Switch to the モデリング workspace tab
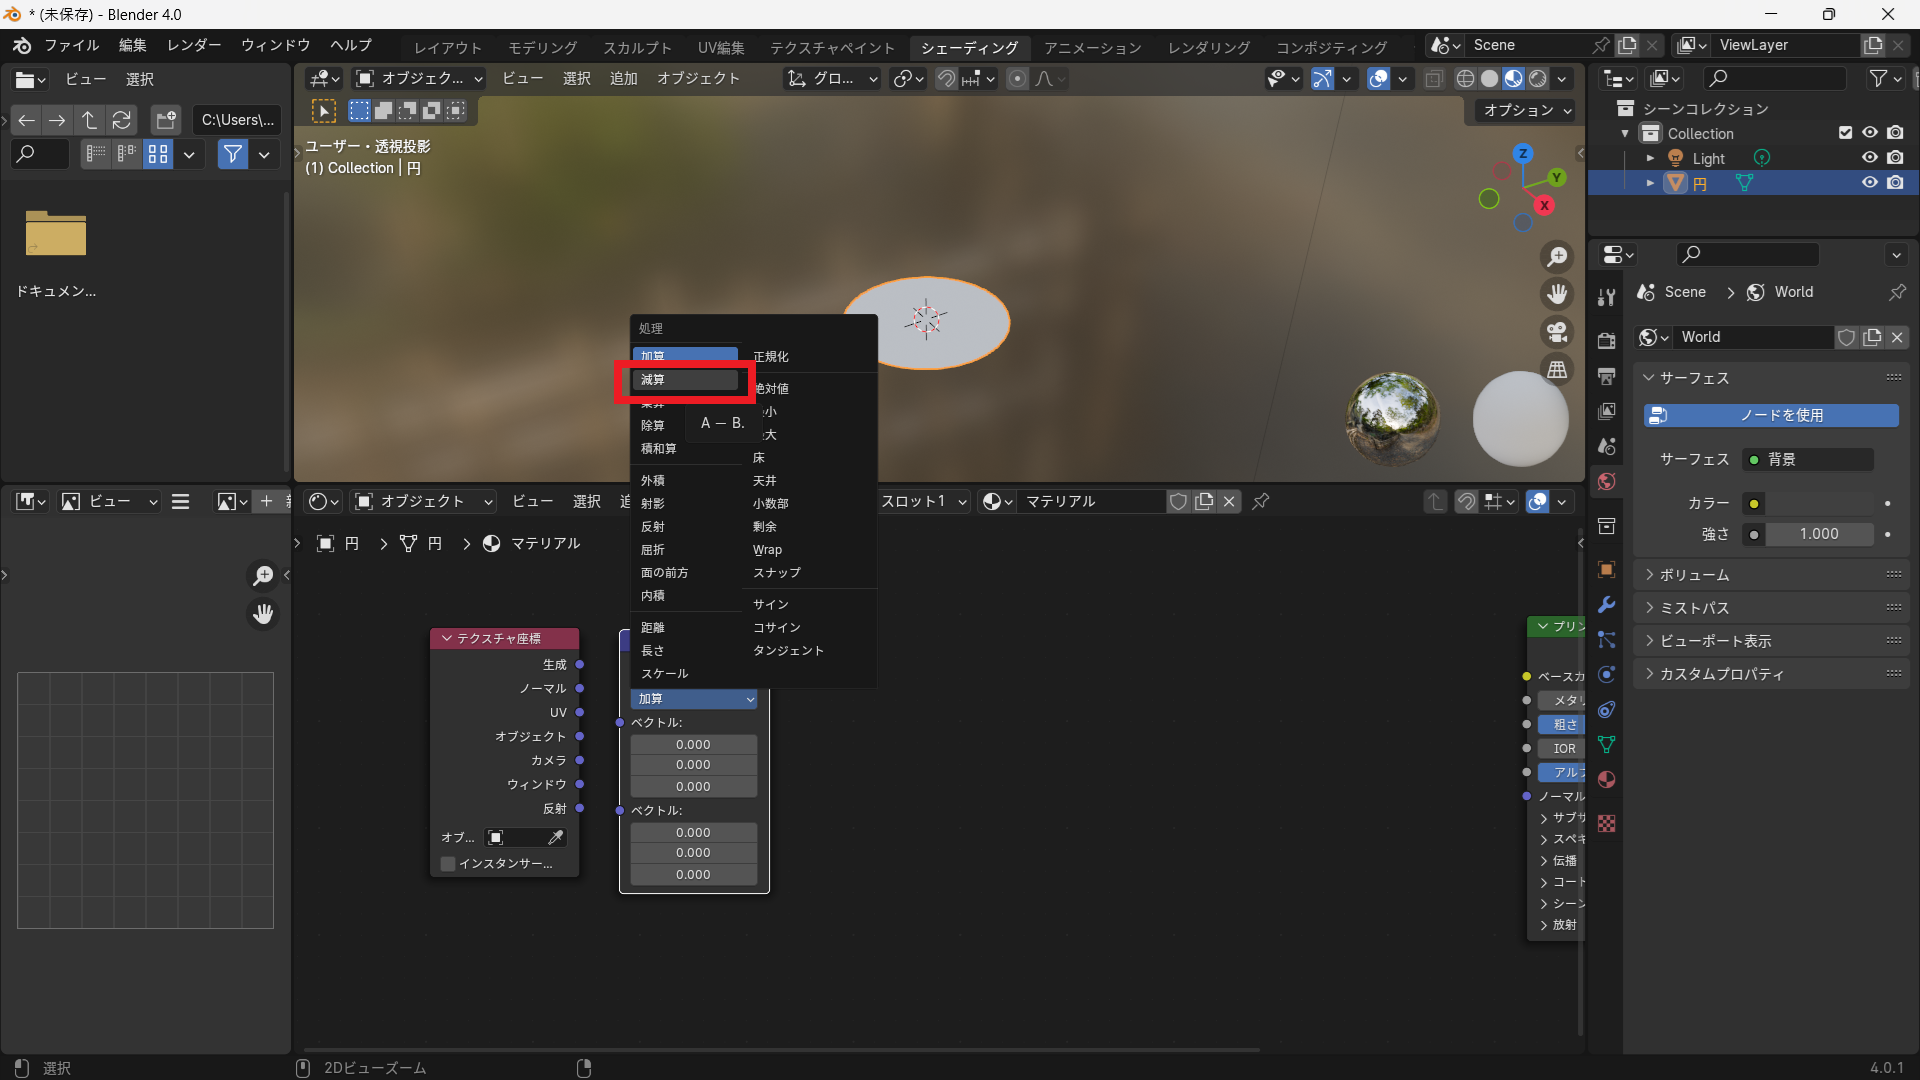Image resolution: width=1920 pixels, height=1080 pixels. point(542,47)
